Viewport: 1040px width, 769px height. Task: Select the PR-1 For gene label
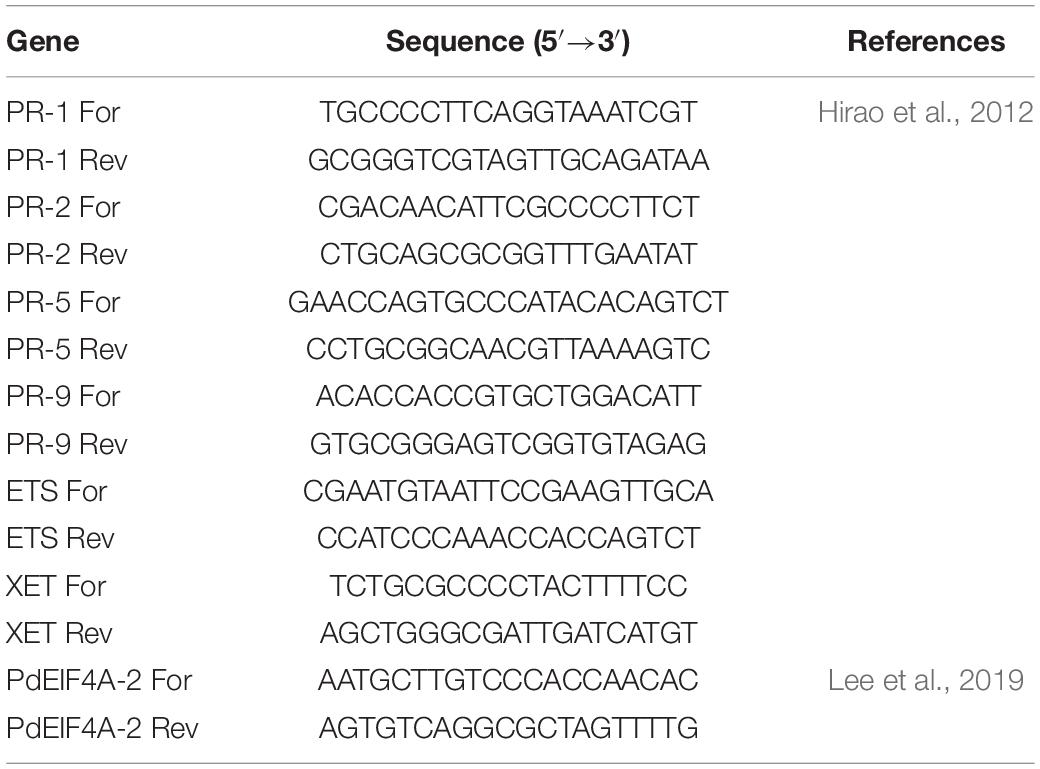click(x=63, y=112)
